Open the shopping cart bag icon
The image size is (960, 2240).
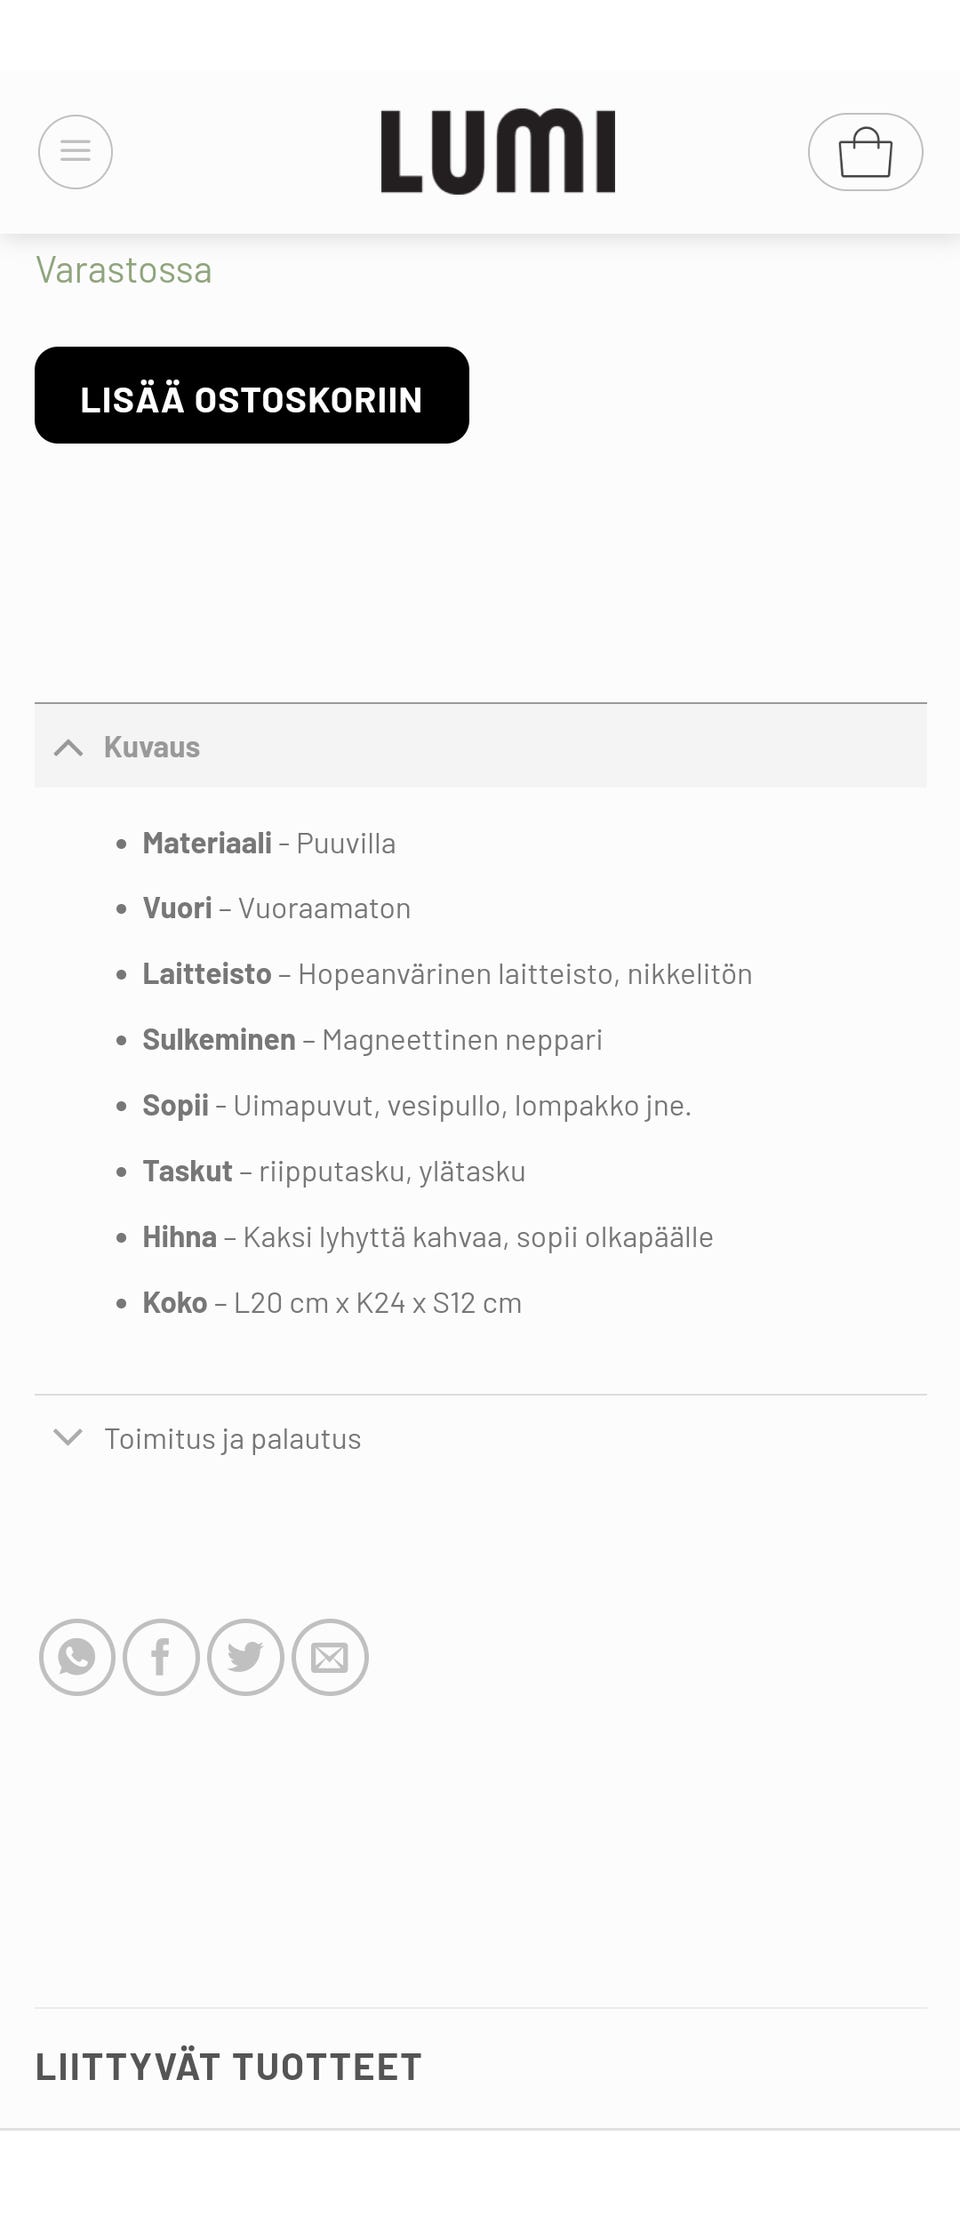(x=866, y=151)
